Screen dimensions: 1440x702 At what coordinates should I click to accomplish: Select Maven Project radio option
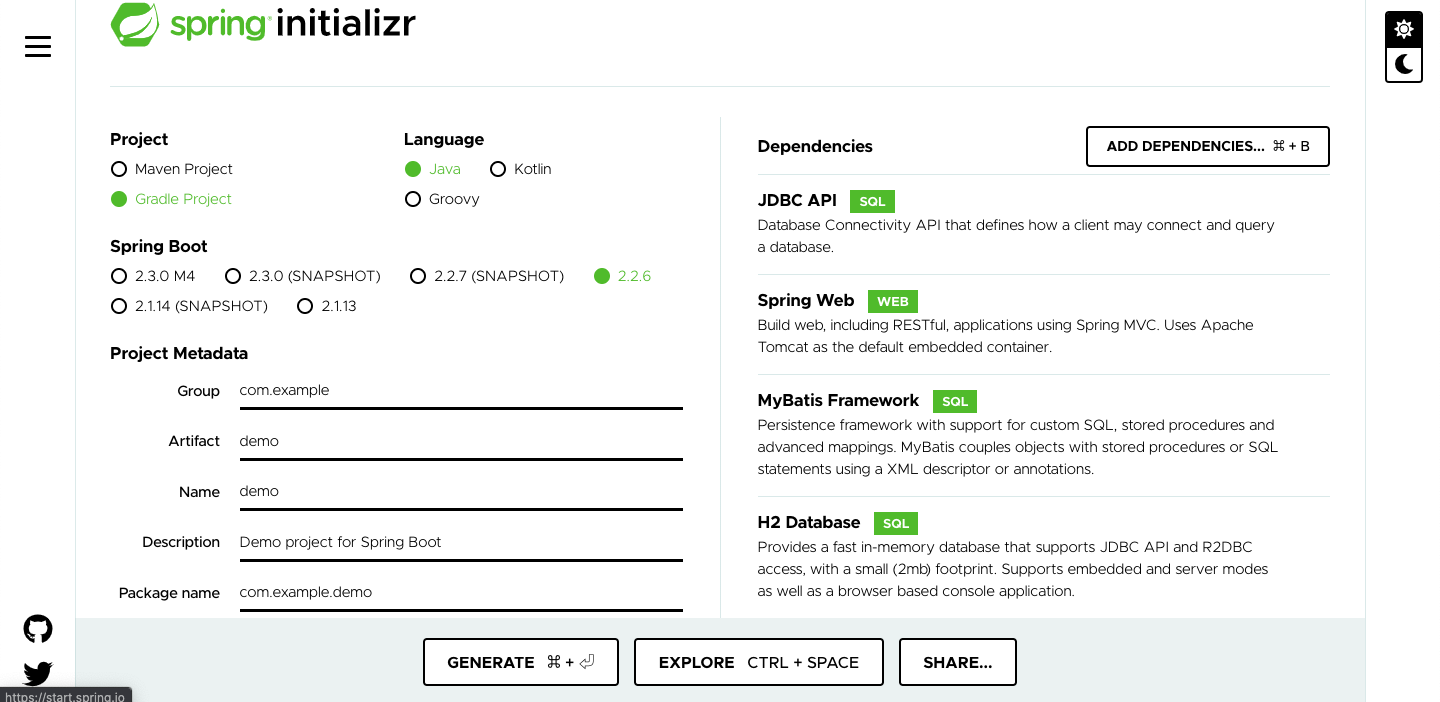coord(172,169)
